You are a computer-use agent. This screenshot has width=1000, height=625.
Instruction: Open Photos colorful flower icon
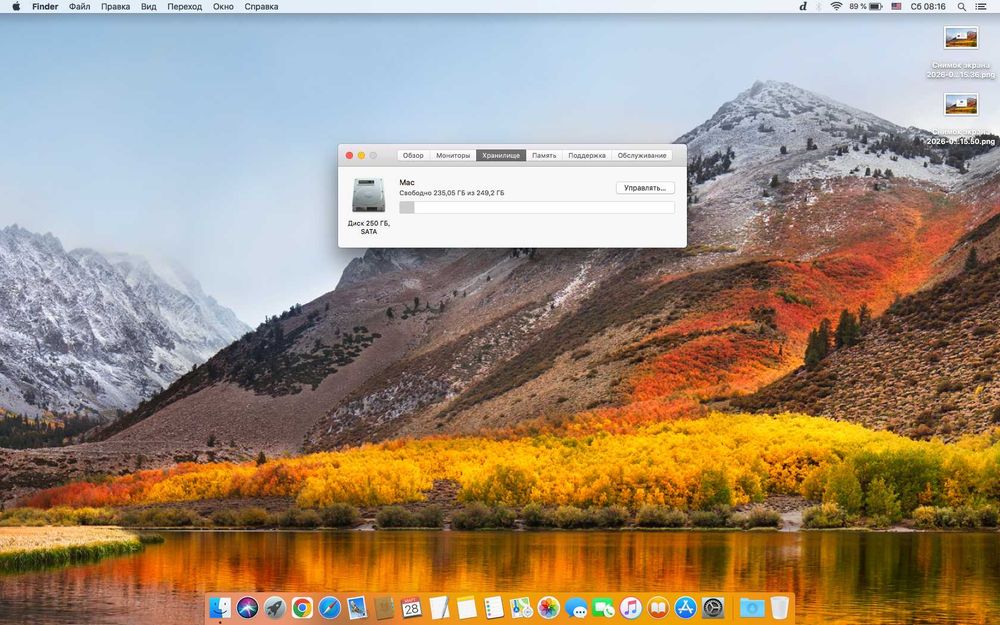[548, 608]
